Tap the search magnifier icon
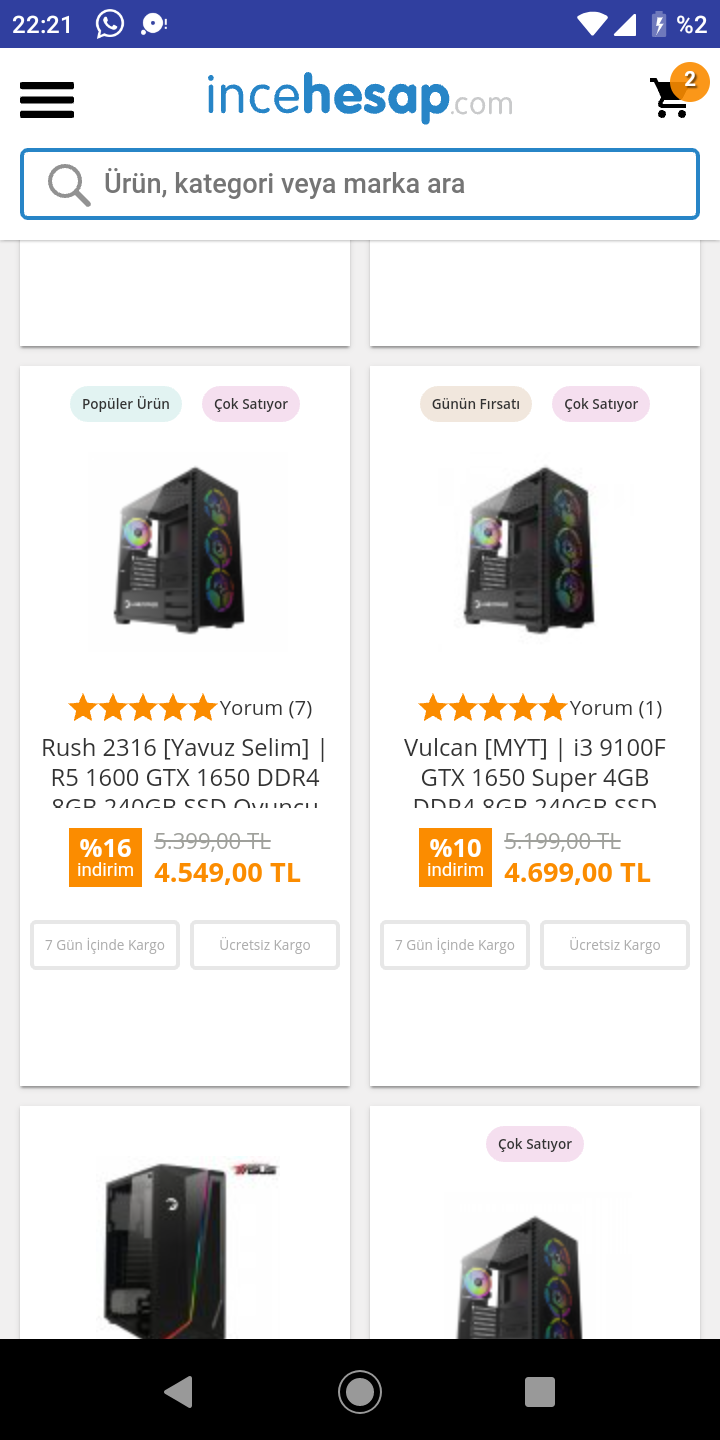This screenshot has width=720, height=1440. 69,184
